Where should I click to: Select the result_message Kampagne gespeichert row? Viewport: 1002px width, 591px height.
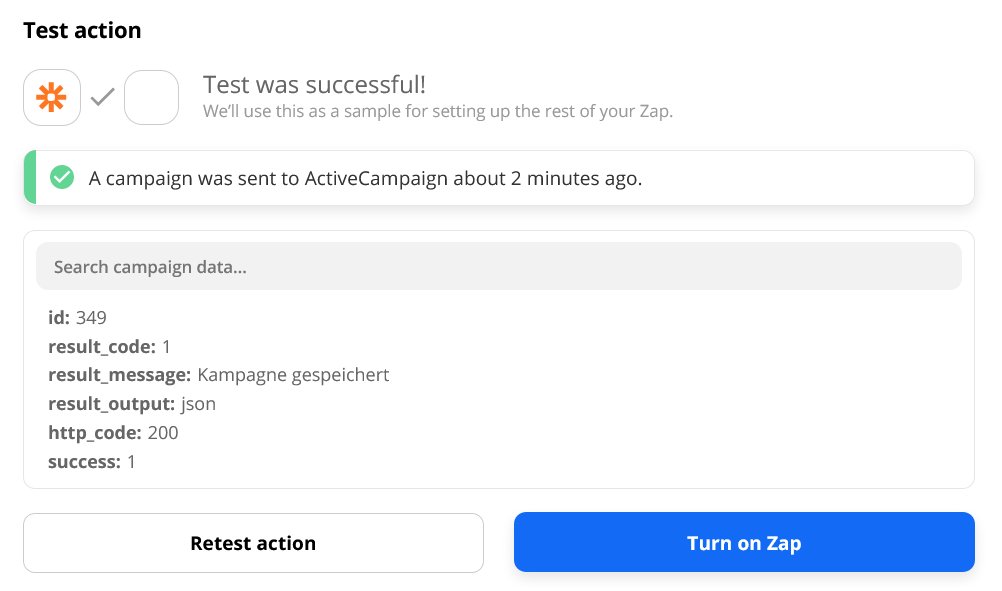click(x=219, y=375)
